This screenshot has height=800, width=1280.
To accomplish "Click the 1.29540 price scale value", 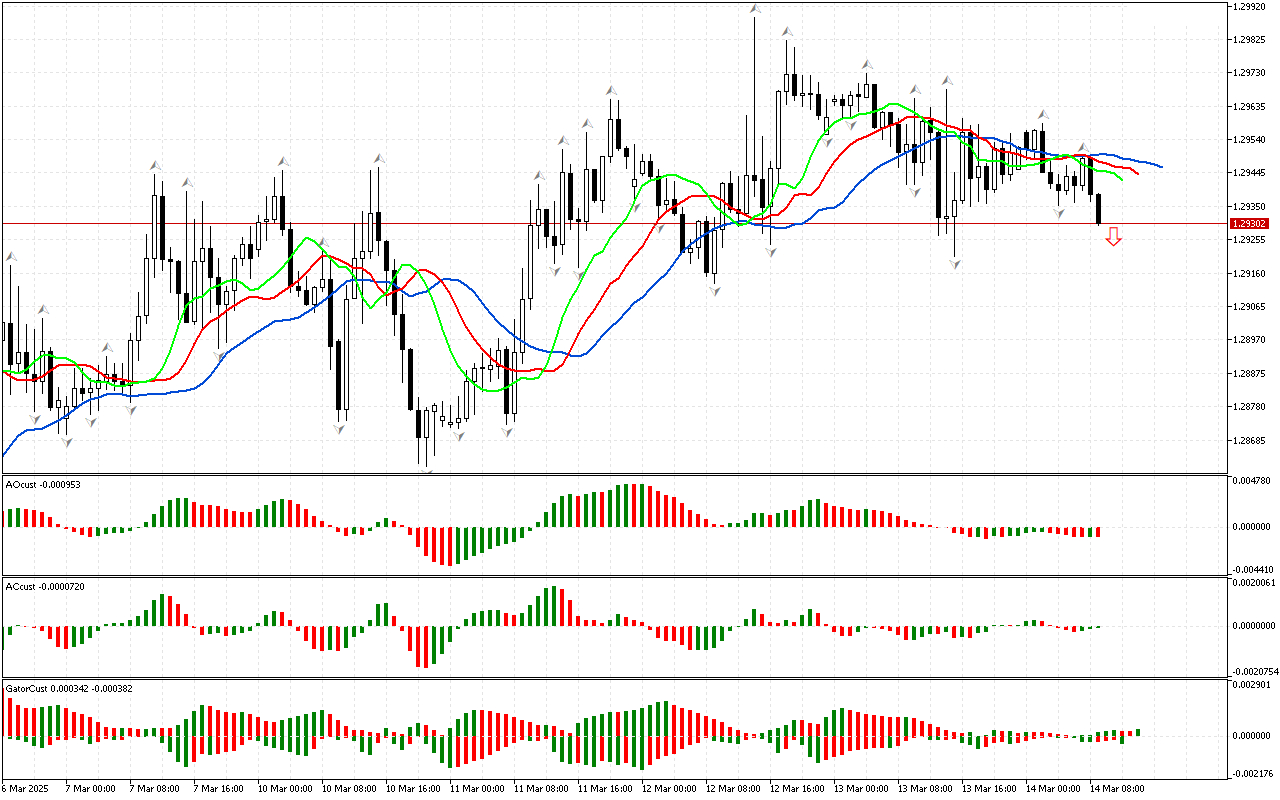I will pos(1250,140).
